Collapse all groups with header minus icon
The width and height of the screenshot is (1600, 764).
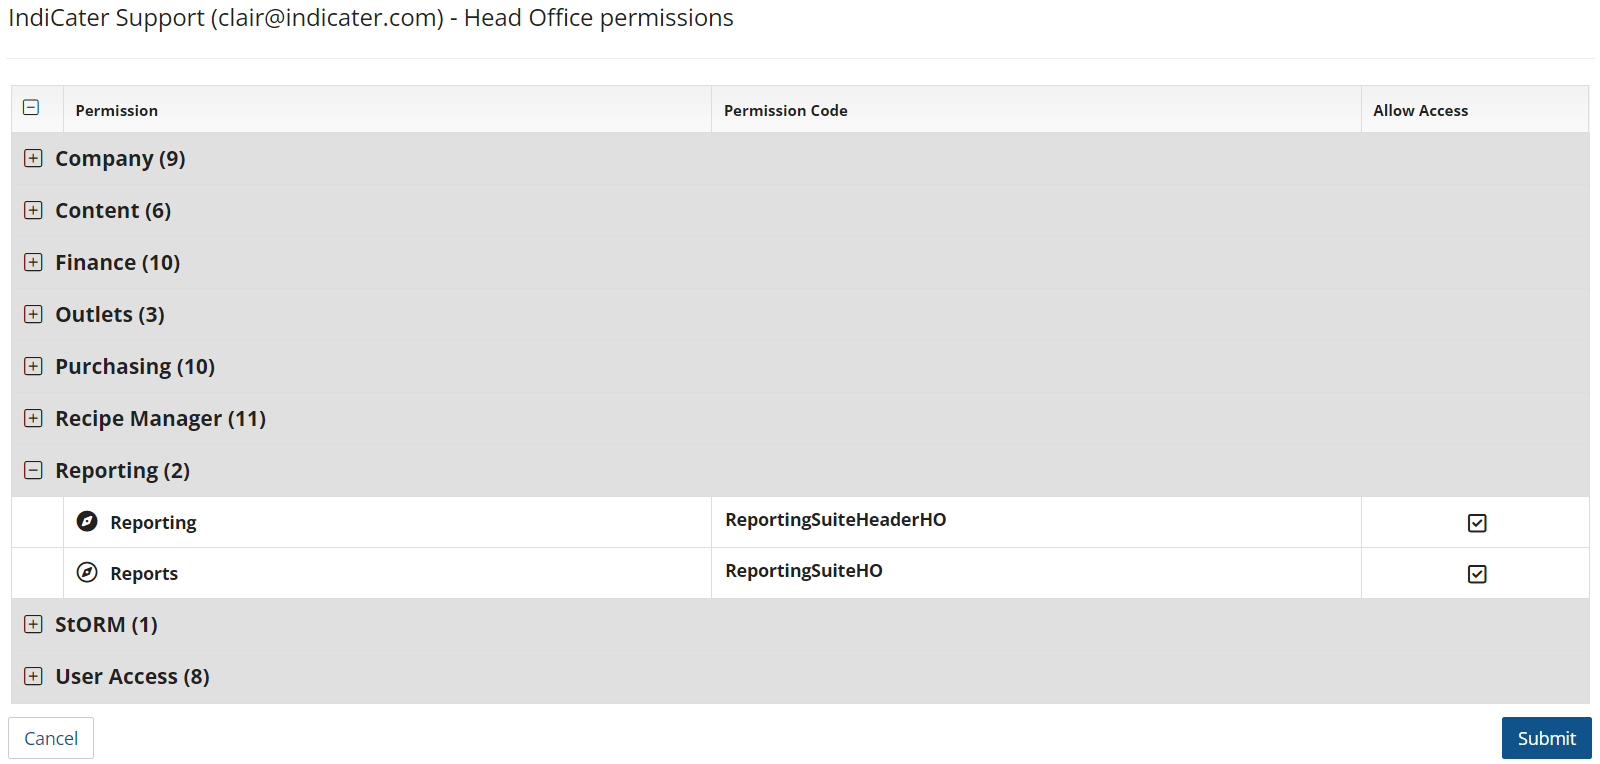coord(31,107)
